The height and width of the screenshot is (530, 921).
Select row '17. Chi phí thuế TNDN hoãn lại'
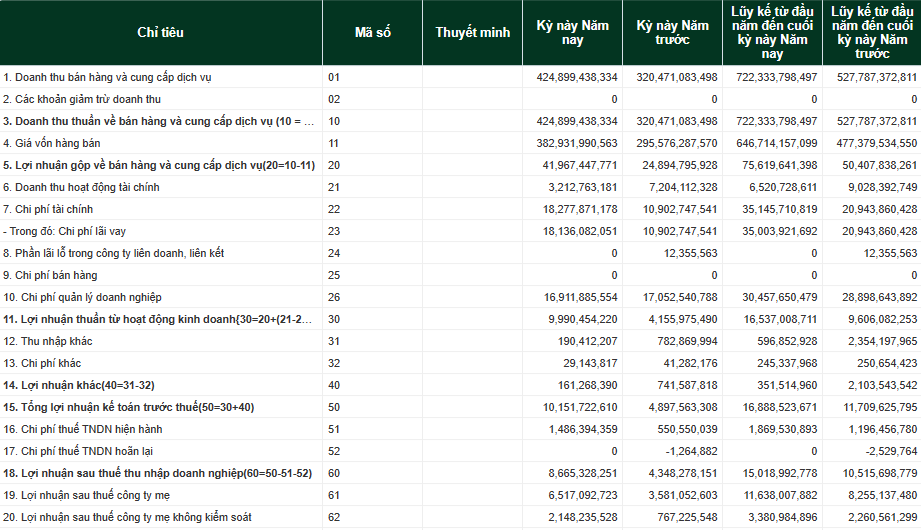[x=460, y=451]
